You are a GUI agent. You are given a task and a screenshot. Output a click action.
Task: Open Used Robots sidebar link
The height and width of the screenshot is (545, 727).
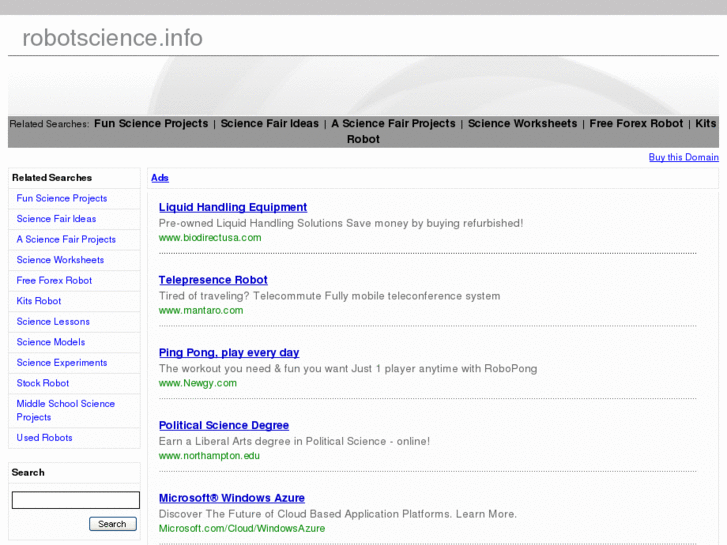pyautogui.click(x=44, y=438)
